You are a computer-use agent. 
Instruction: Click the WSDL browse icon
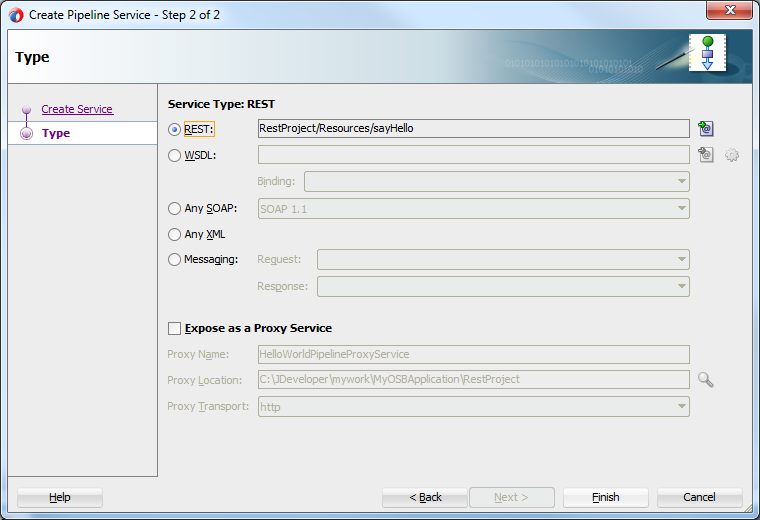pyautogui.click(x=706, y=155)
